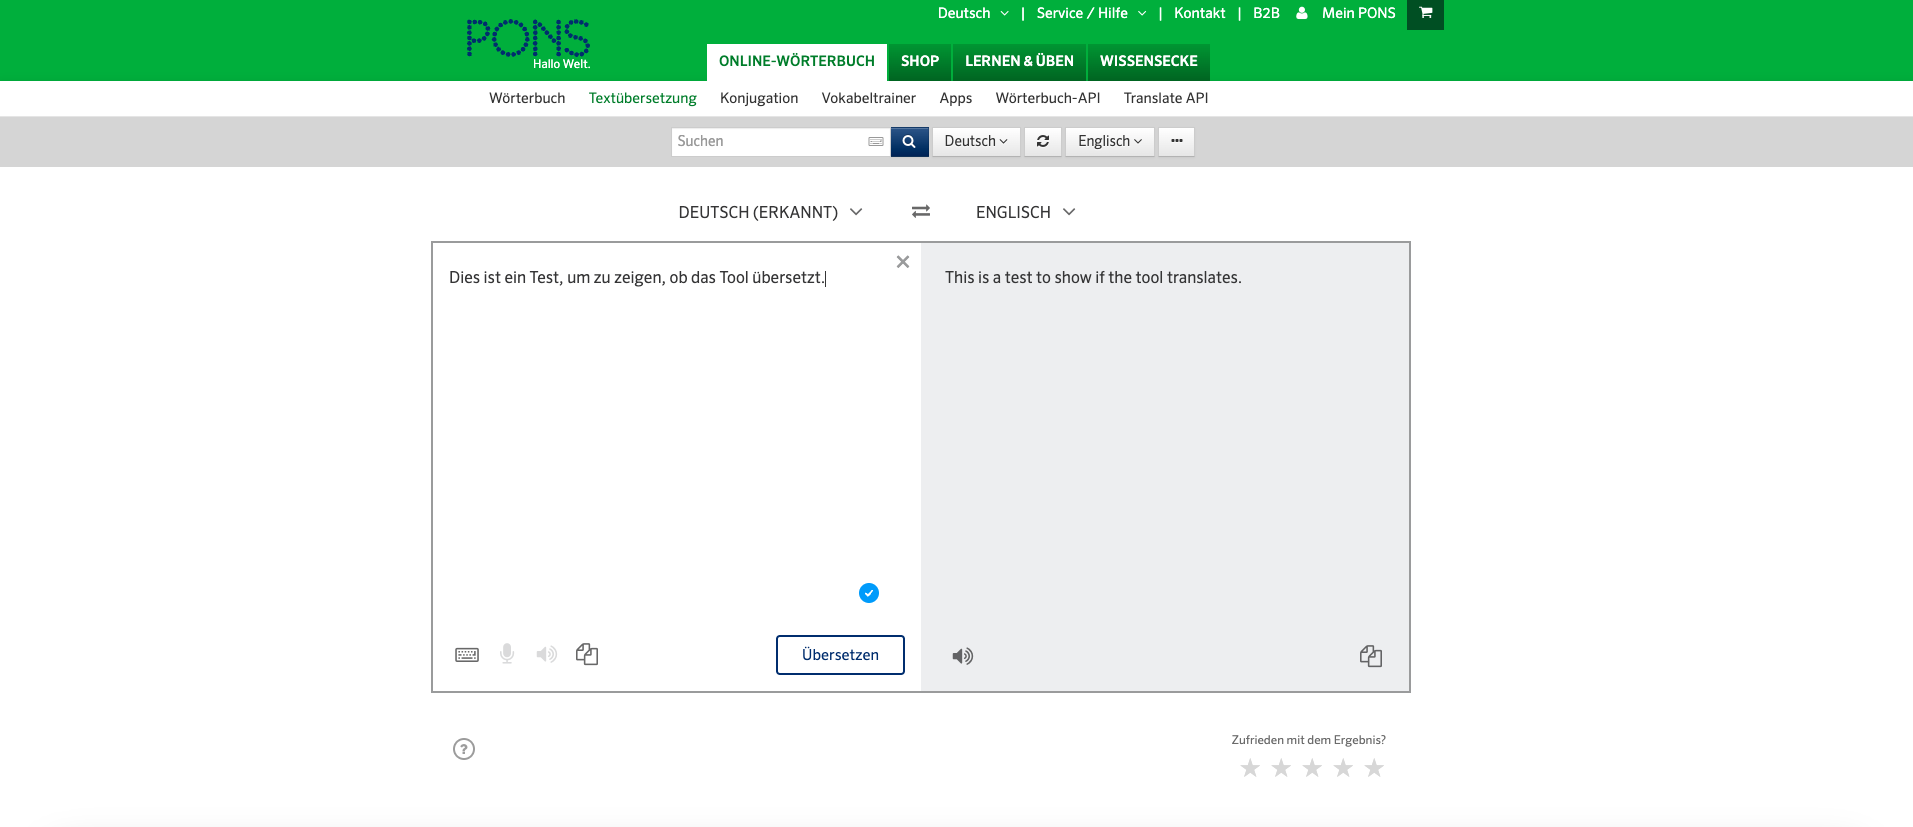The image size is (1913, 827).
Task: Go to Wörterbuch submenu item
Action: pos(527,98)
